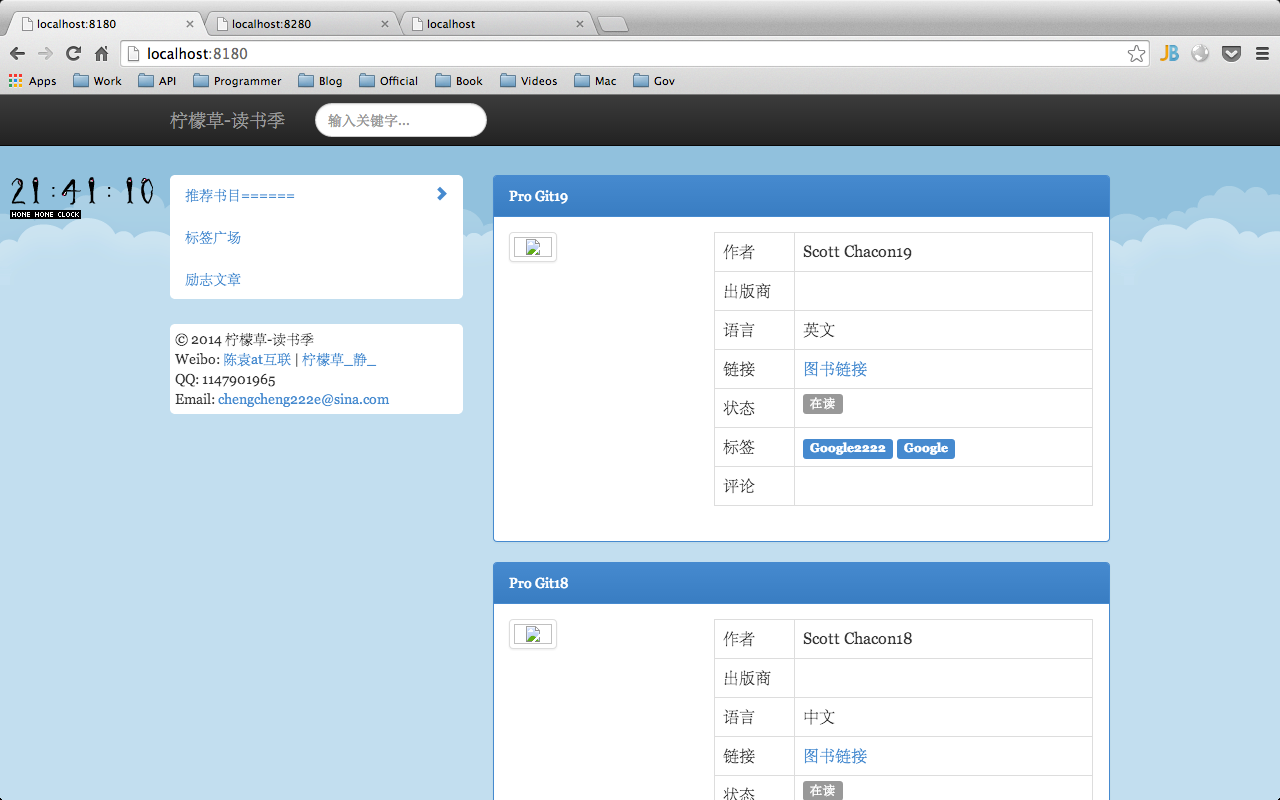
Task: Open the 图书链接 link for Pro Git19
Action: coord(835,368)
